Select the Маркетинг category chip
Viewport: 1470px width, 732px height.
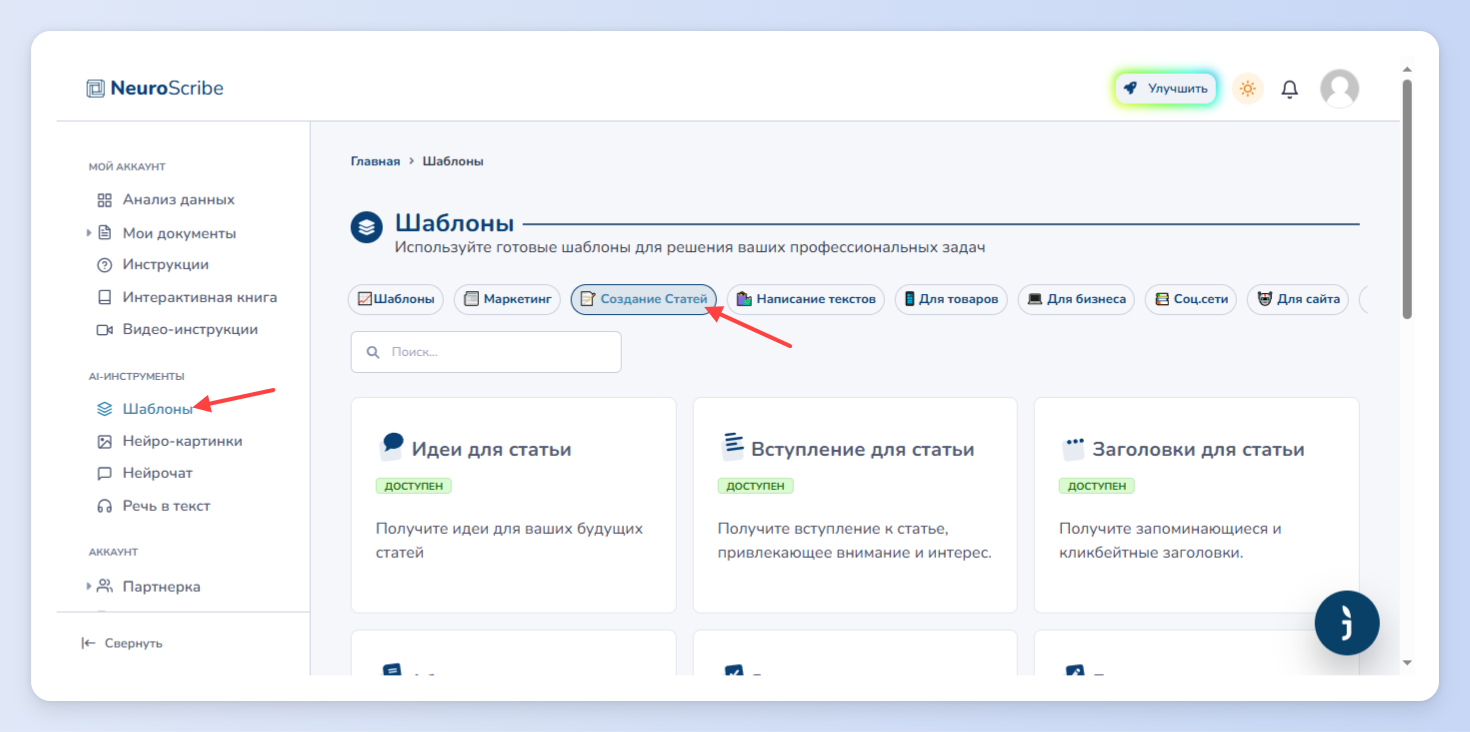pos(507,299)
